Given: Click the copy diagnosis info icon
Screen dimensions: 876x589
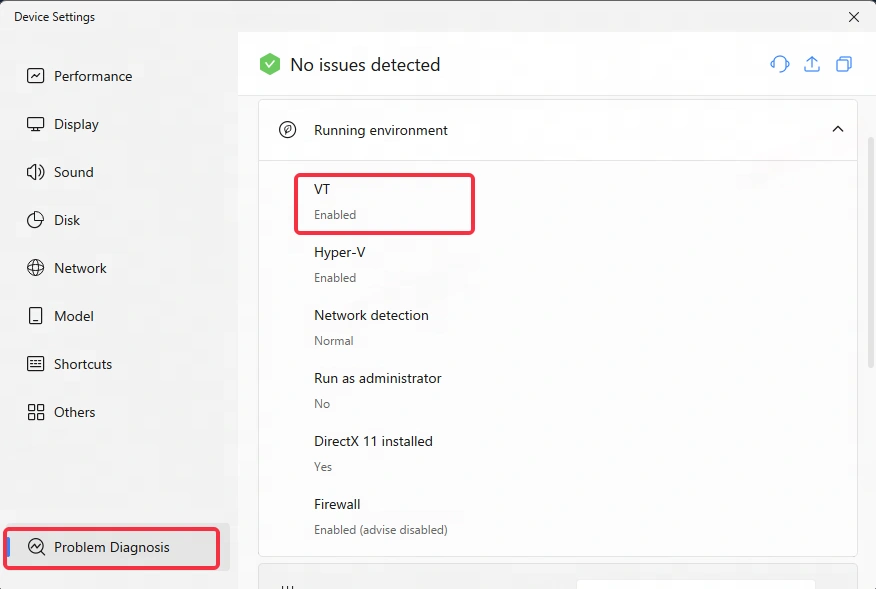Looking at the screenshot, I should click(844, 64).
